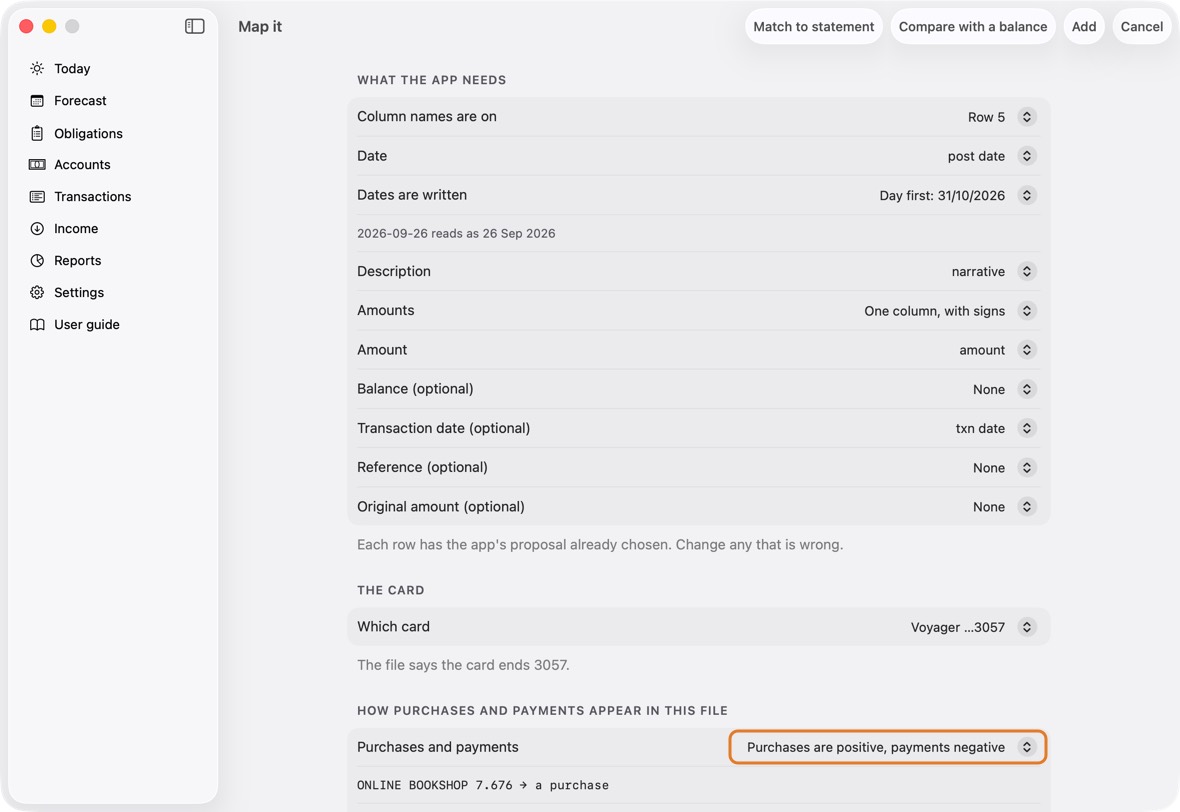Screen dimensions: 1180x812
Task: Switch to Accounts section
Action: 82,165
